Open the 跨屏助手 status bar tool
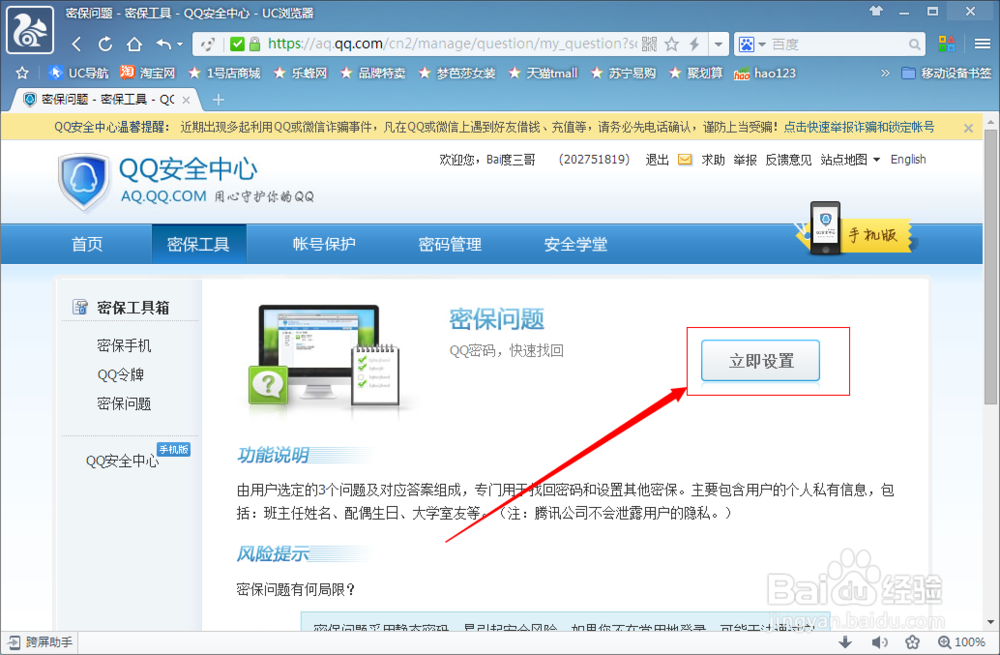1000x655 pixels. click(40, 642)
